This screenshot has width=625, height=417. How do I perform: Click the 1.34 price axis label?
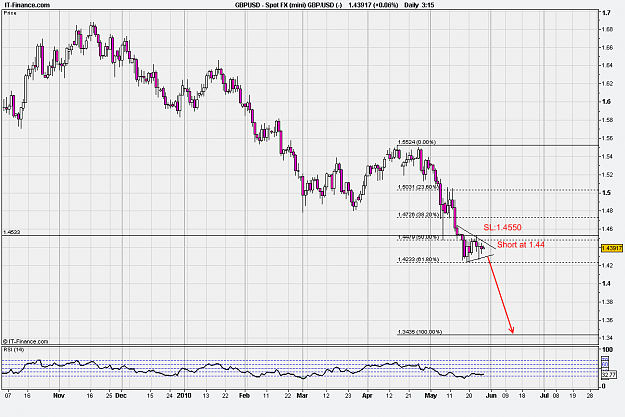[x=608, y=338]
